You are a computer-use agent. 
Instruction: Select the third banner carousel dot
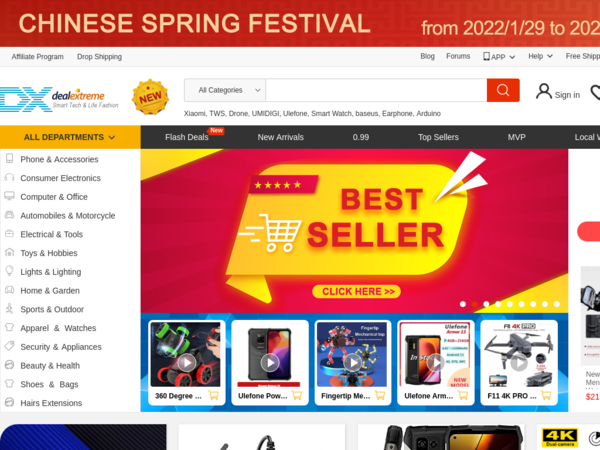pos(486,304)
